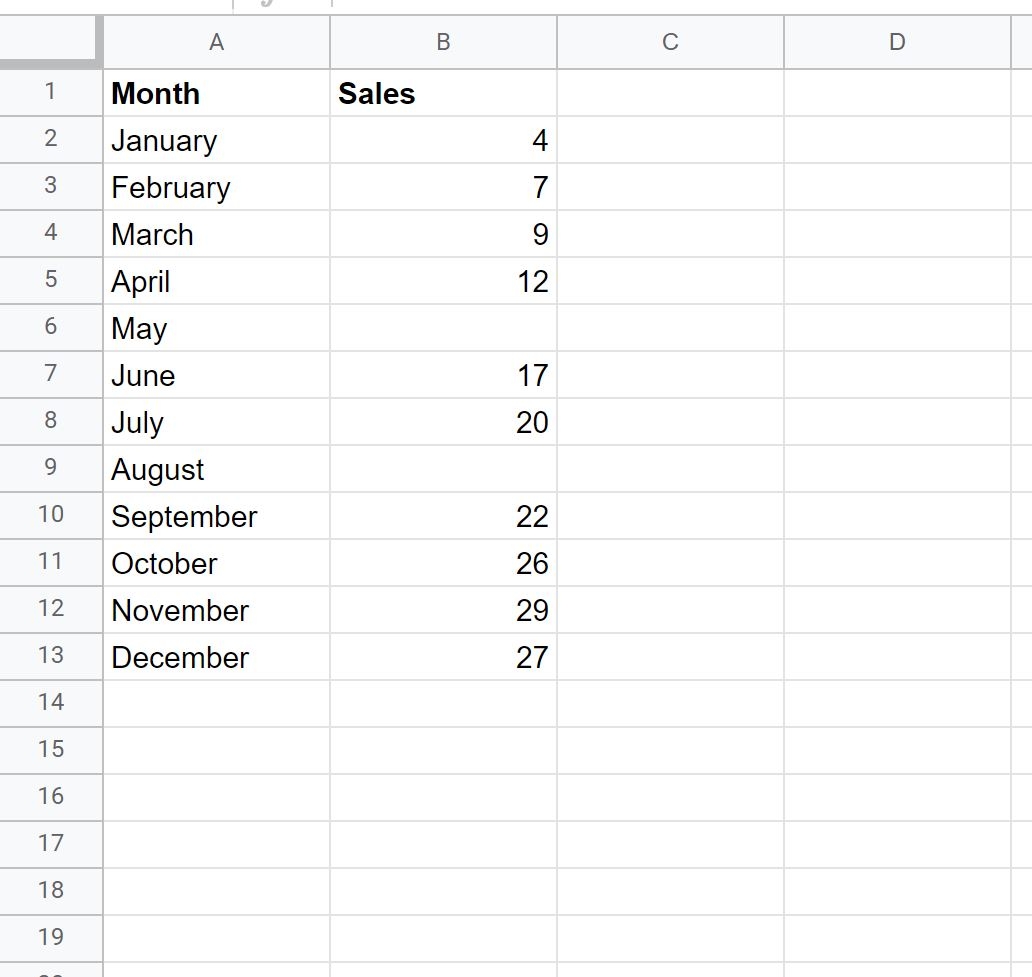Click the Select All corner box
This screenshot has width=1032, height=977.
click(x=50, y=42)
